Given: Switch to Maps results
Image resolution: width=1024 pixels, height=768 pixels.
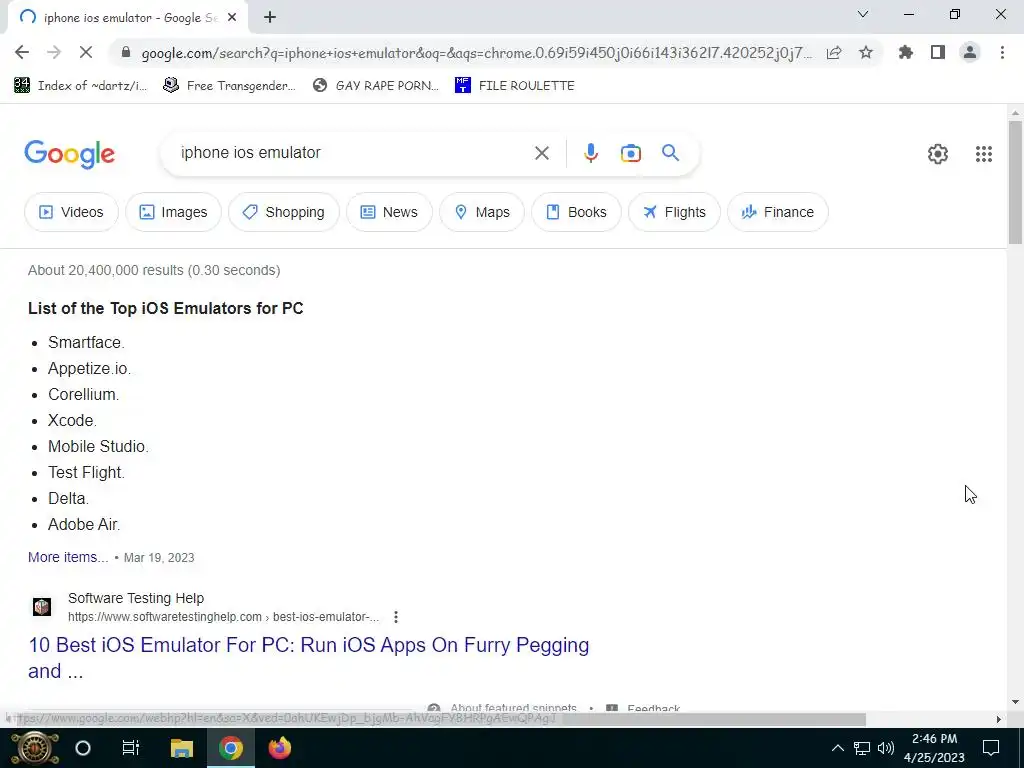Looking at the screenshot, I should point(482,212).
